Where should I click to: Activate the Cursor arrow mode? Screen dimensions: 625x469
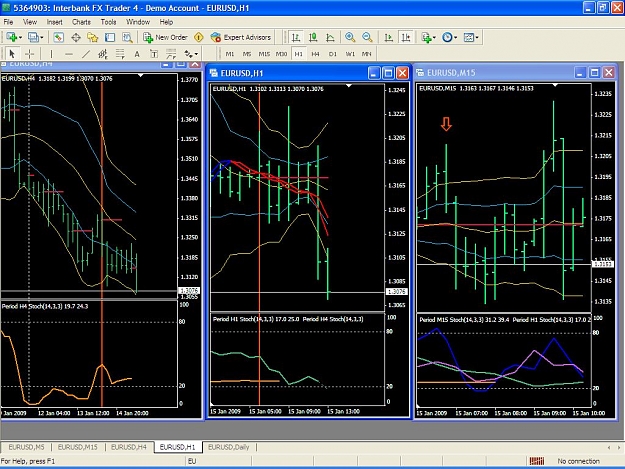(12, 54)
